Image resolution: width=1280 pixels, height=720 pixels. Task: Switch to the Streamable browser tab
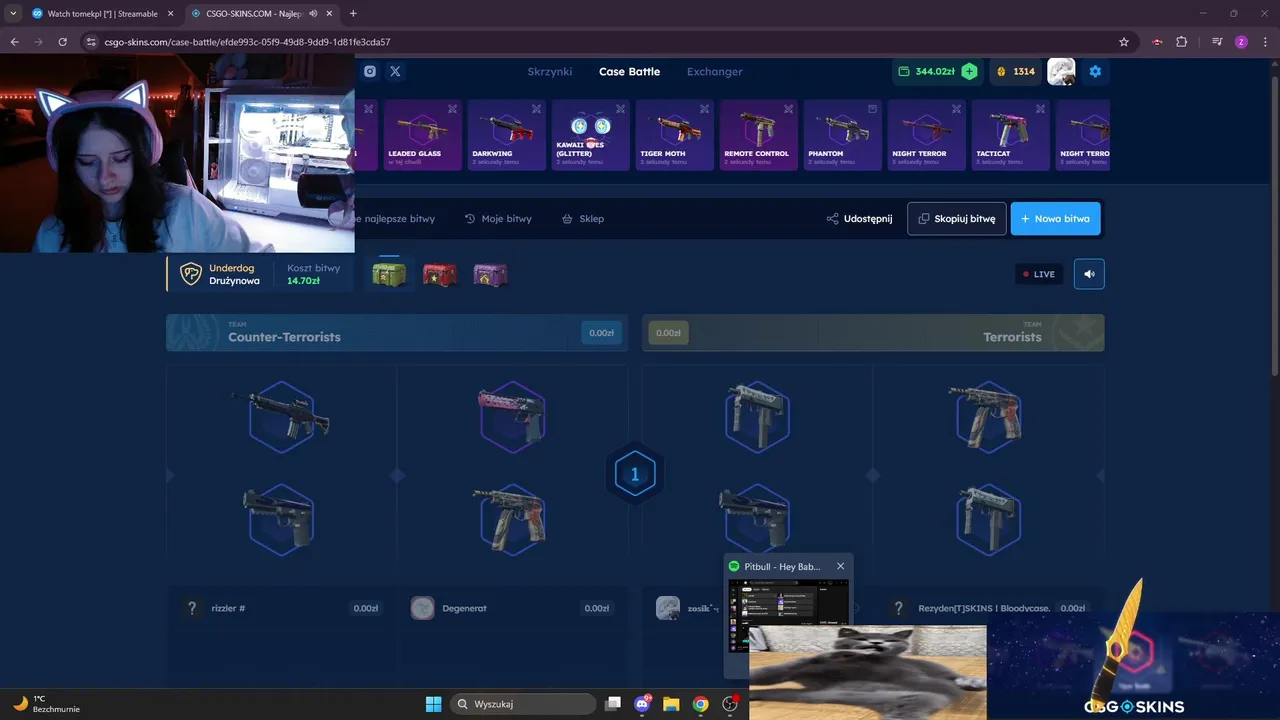pyautogui.click(x=103, y=14)
